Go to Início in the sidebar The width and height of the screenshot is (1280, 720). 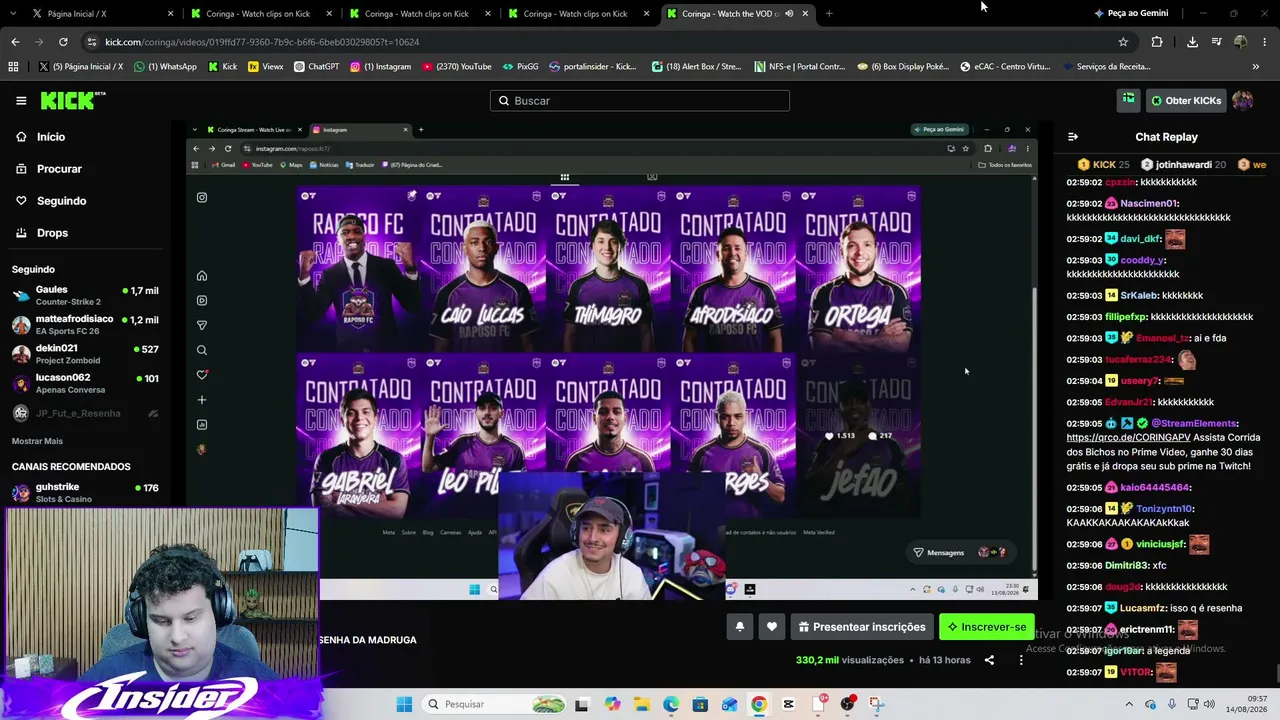(x=51, y=137)
